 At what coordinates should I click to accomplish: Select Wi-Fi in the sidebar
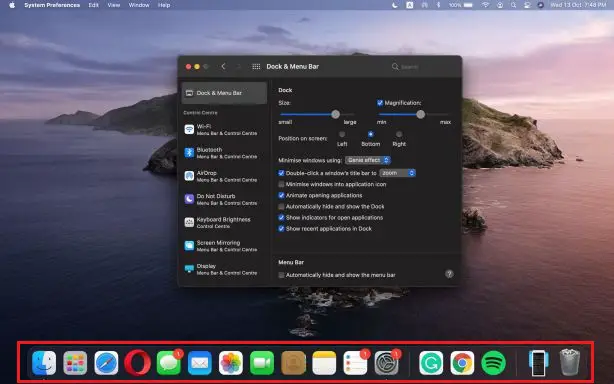[x=224, y=130]
